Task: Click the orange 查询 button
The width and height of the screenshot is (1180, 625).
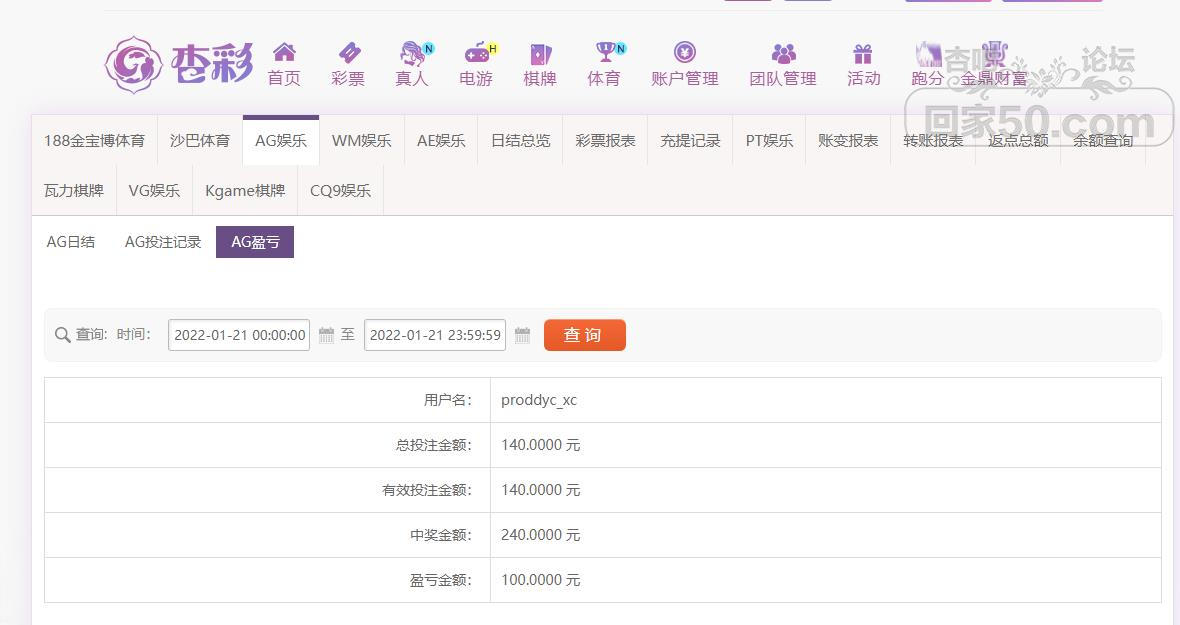Action: click(585, 335)
